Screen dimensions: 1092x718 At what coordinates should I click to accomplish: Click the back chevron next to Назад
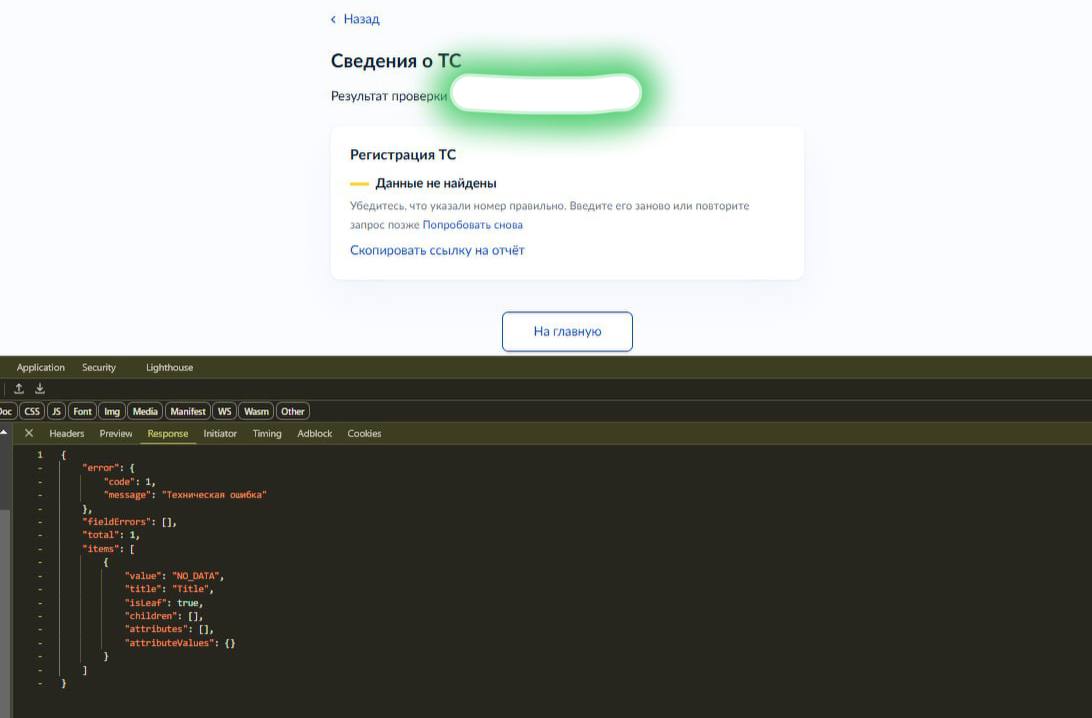[x=334, y=19]
